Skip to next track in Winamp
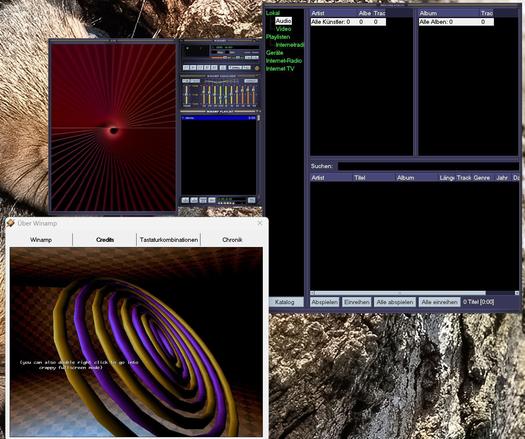This screenshot has height=439, width=525. click(x=214, y=68)
